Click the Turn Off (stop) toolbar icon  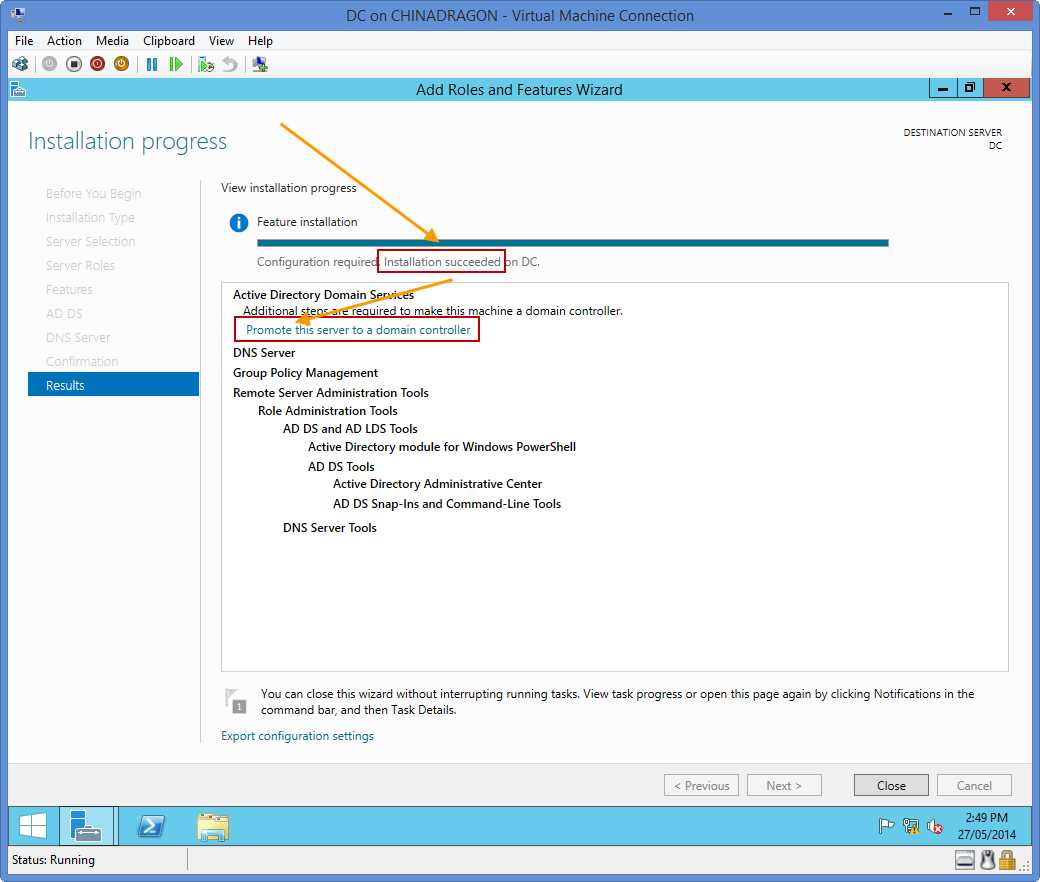coord(74,64)
